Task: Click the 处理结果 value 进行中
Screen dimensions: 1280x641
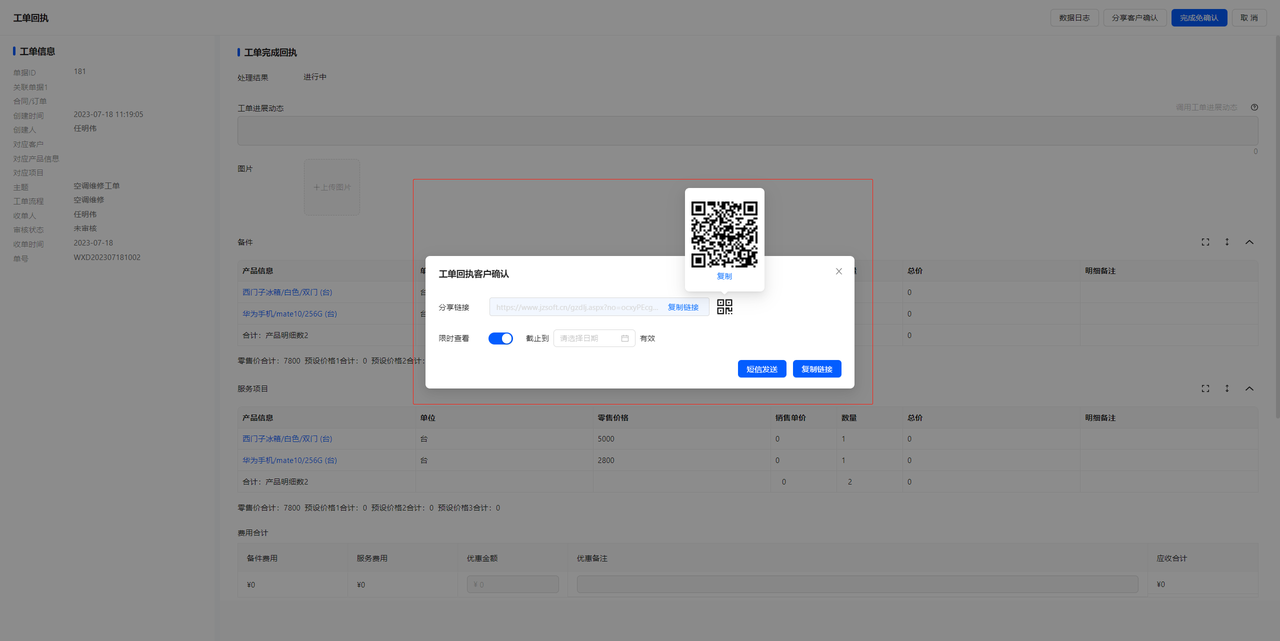Action: point(315,77)
